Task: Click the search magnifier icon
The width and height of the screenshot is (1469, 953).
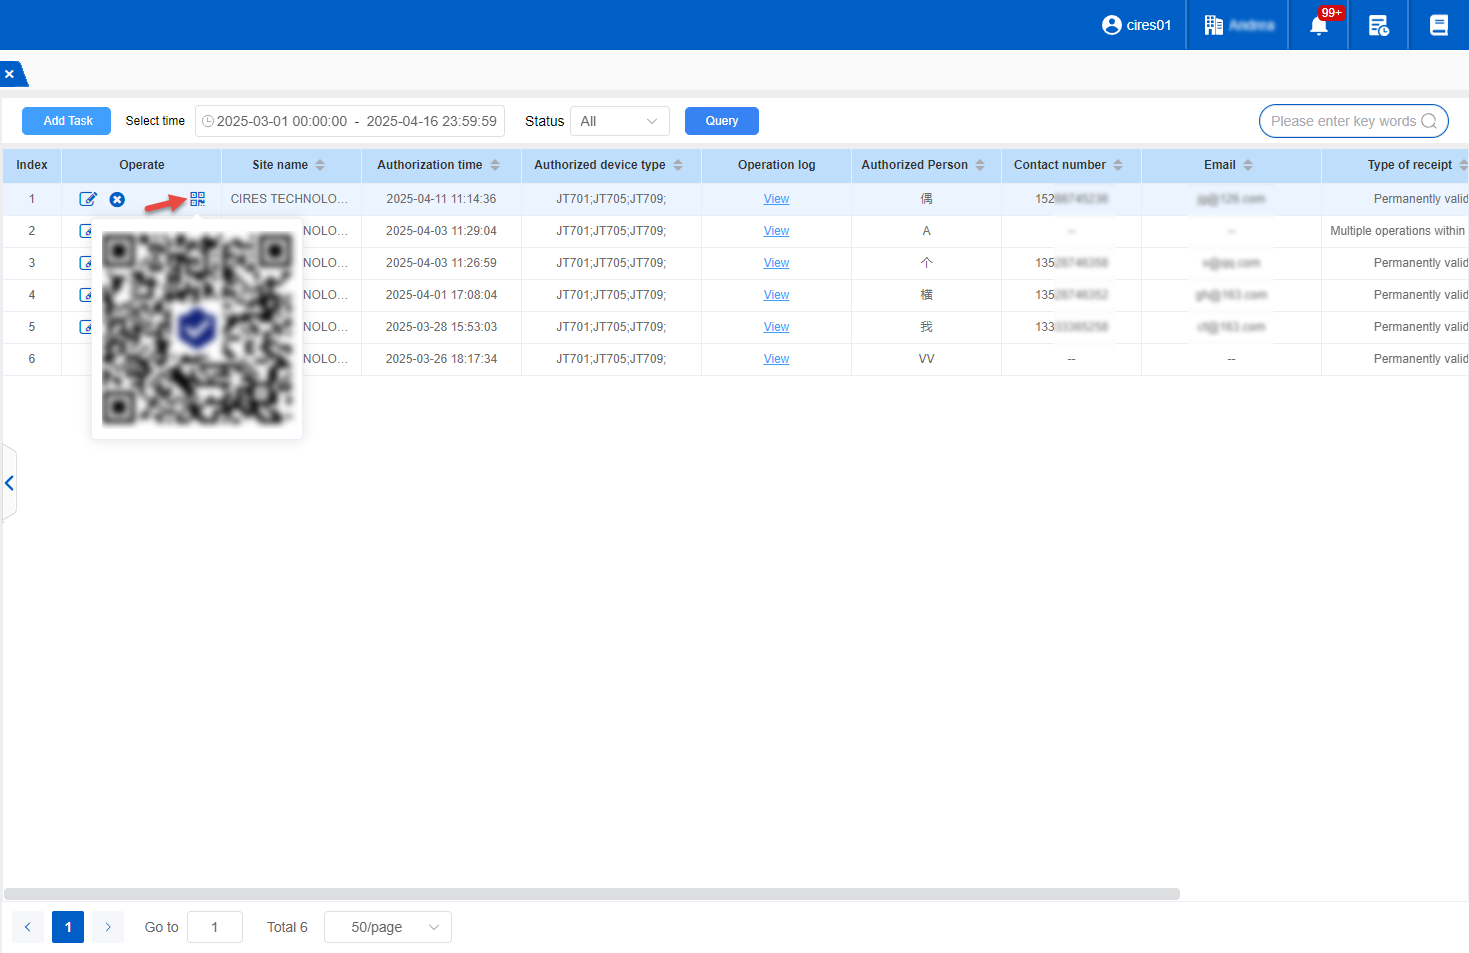Action: tap(1429, 121)
